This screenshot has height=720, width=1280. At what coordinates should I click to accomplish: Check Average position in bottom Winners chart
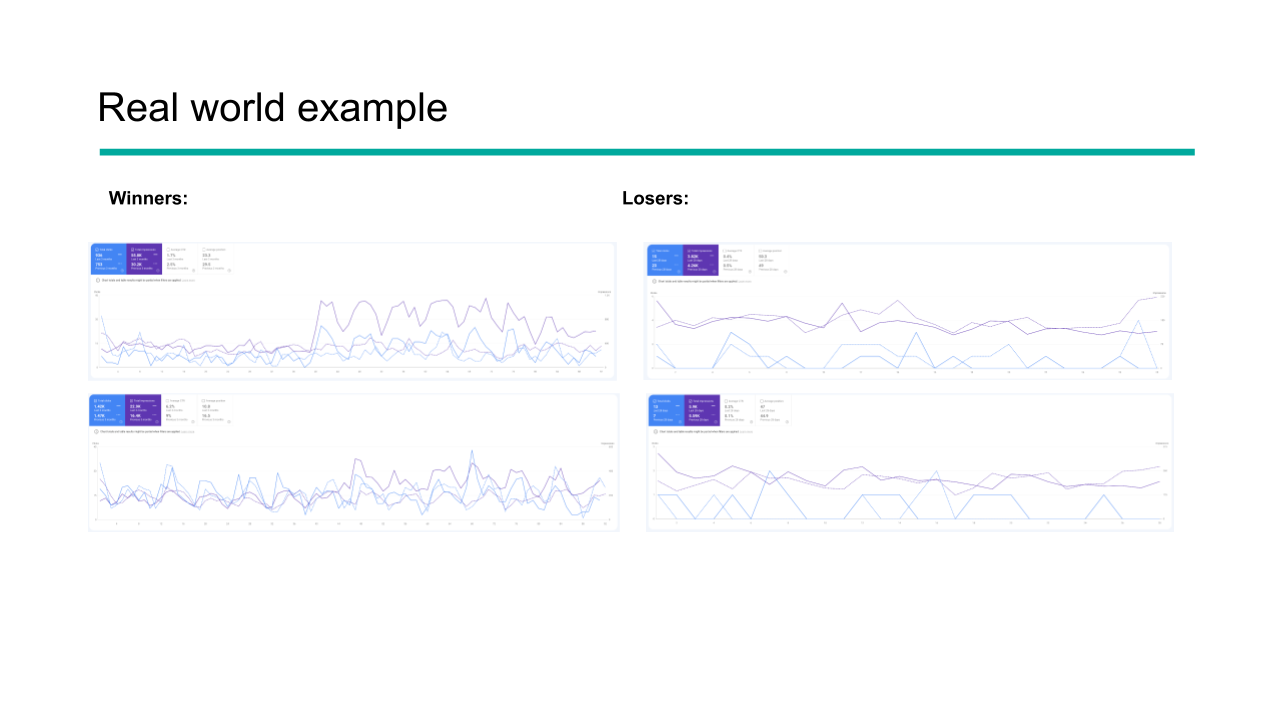click(x=203, y=400)
